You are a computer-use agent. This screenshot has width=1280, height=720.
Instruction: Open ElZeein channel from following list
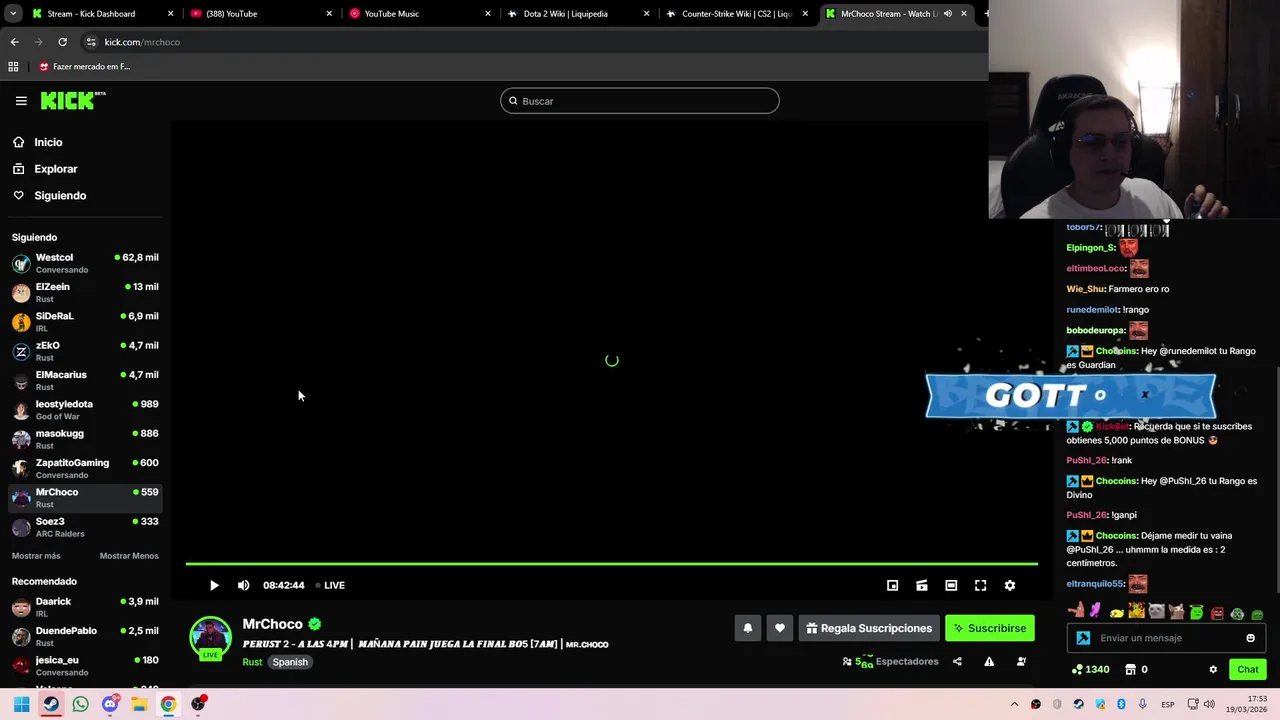pyautogui.click(x=85, y=292)
